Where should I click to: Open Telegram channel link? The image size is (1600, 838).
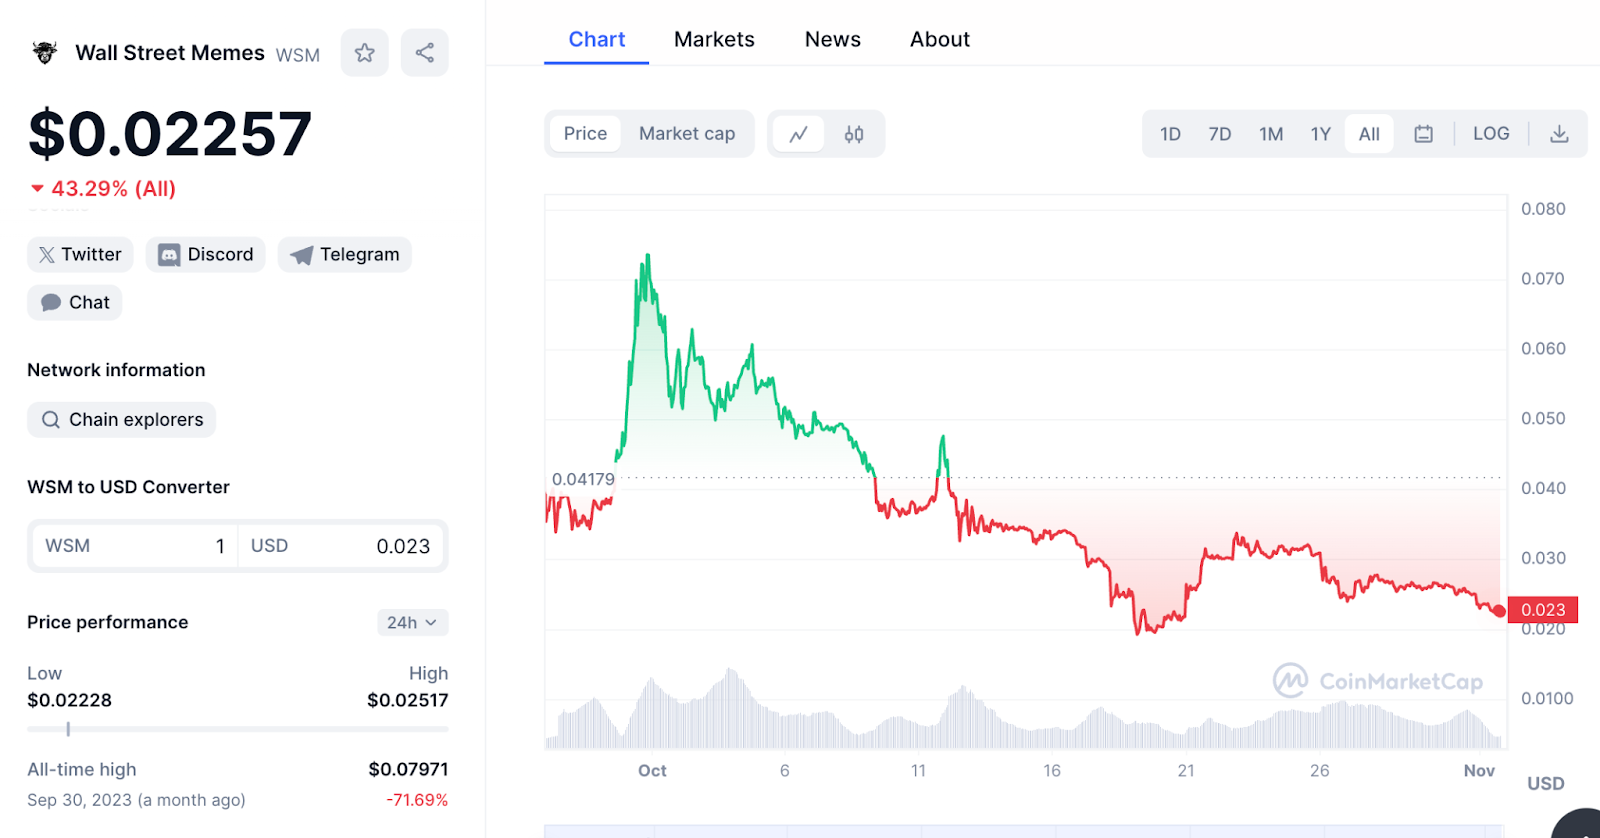[345, 255]
